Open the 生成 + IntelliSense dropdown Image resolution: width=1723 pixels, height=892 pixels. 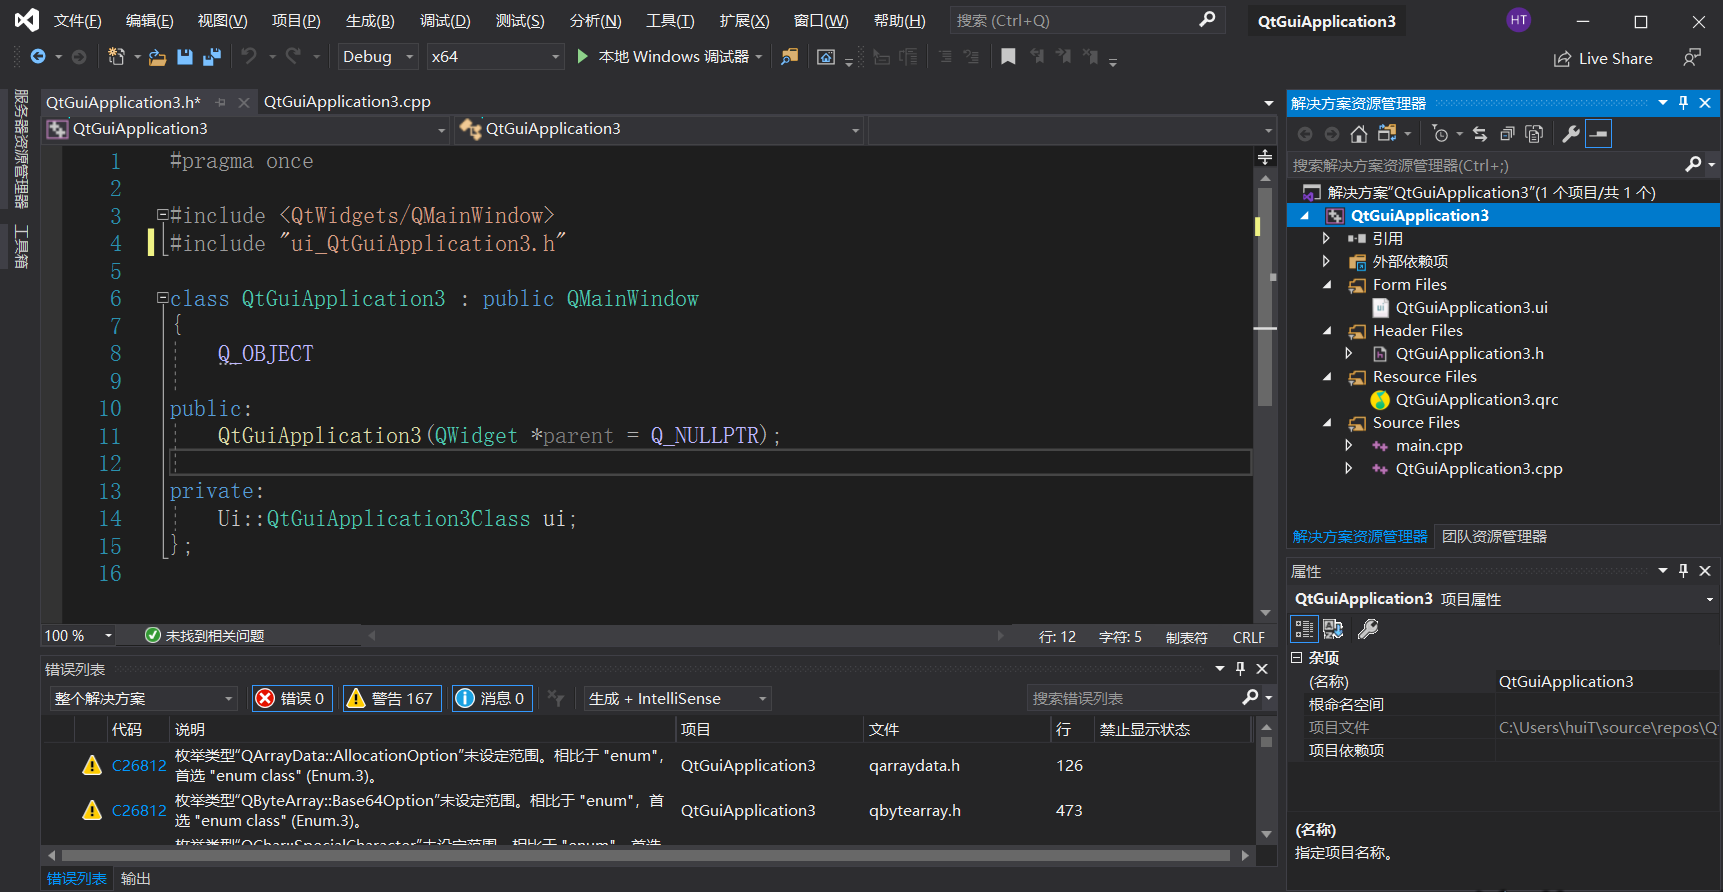pyautogui.click(x=677, y=698)
